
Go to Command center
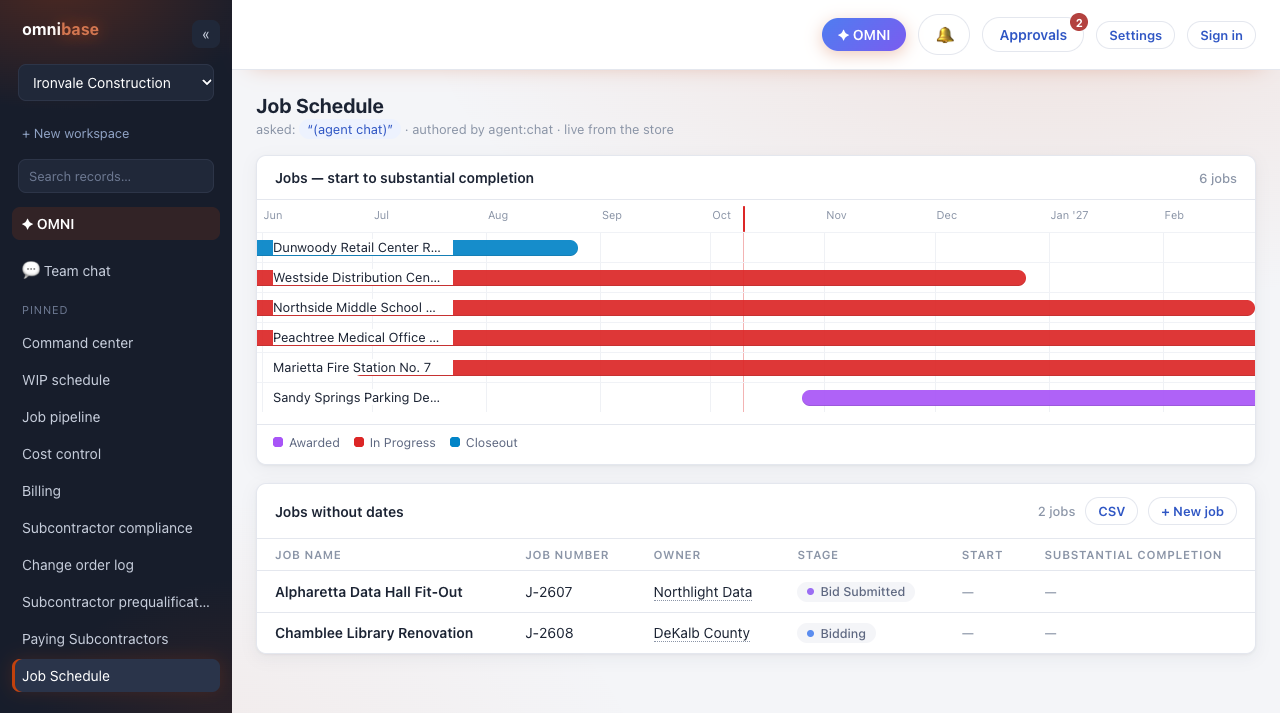[116, 343]
